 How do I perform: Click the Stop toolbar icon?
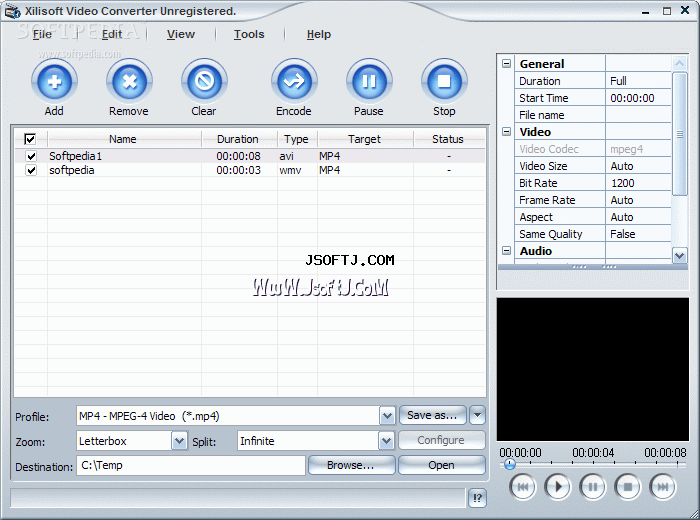pyautogui.click(x=444, y=82)
